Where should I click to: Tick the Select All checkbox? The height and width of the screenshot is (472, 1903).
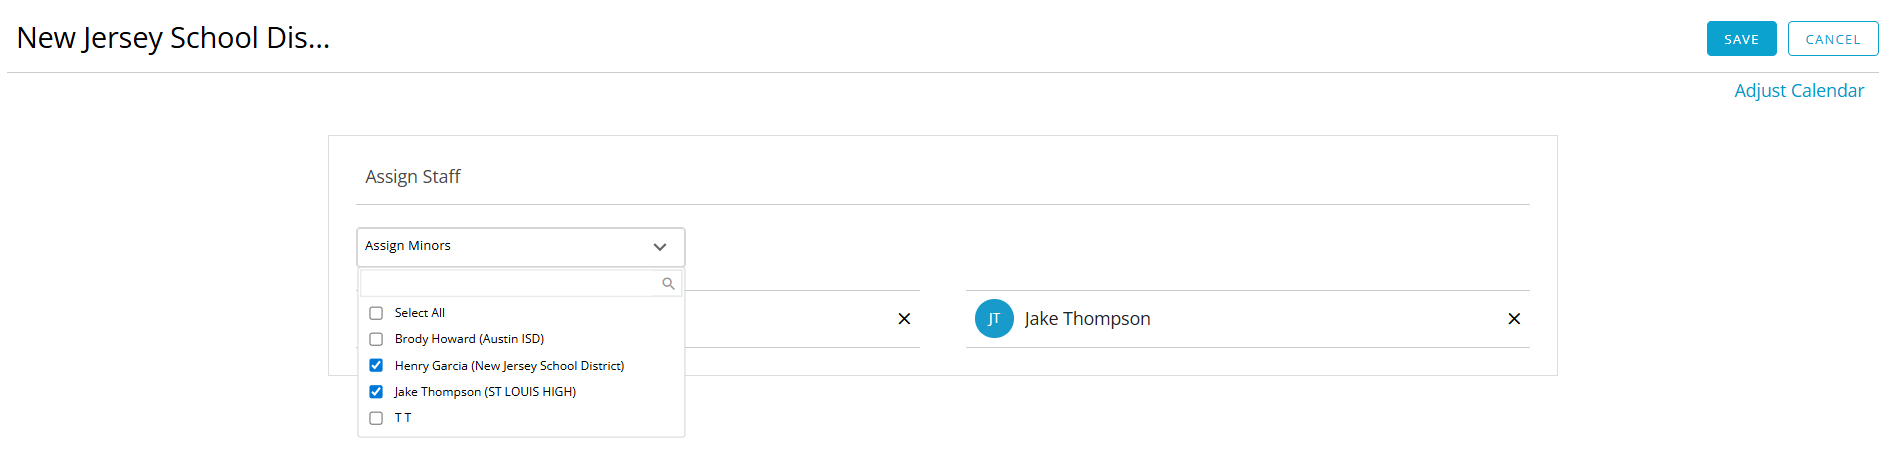tap(376, 313)
